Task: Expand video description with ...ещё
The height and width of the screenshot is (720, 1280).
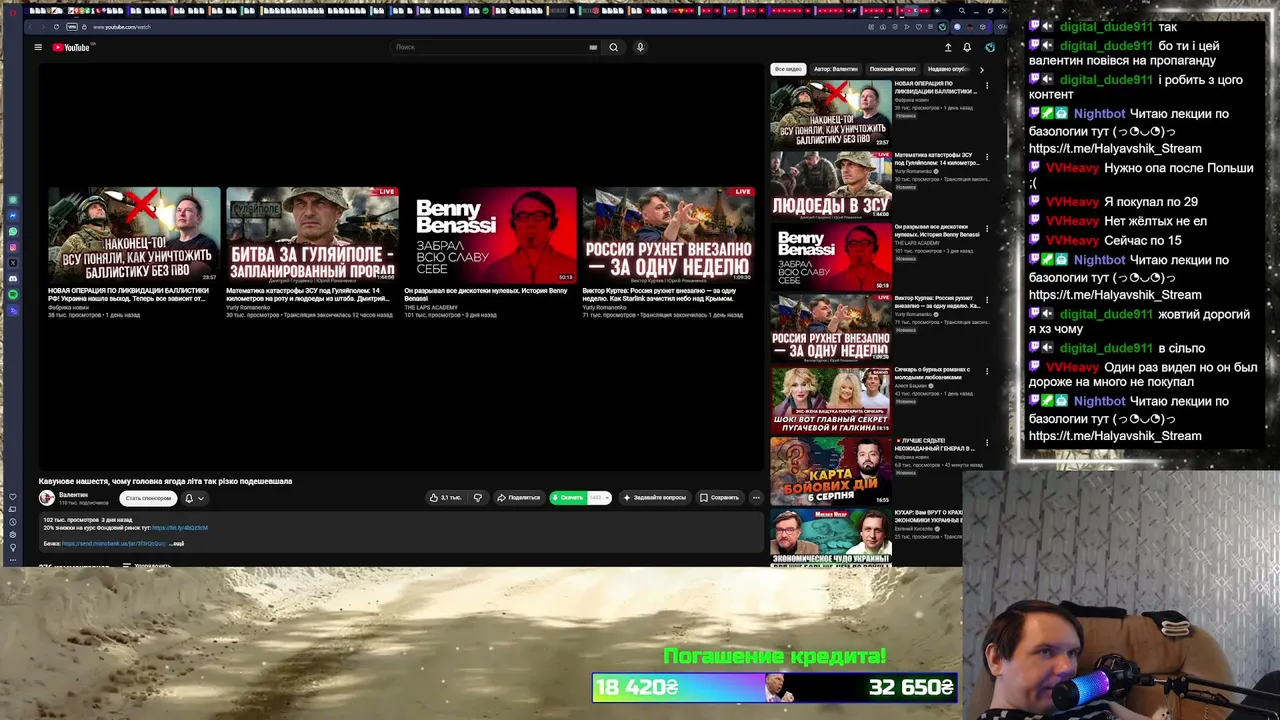Action: (x=177, y=543)
